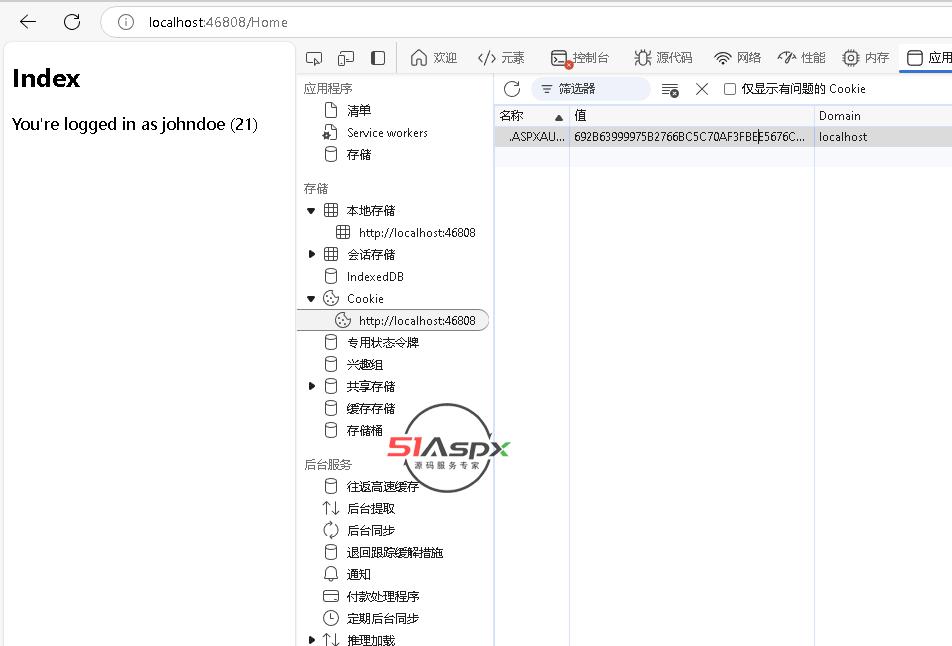The image size is (952, 646).
Task: Toggle device emulation icon in DevTools
Action: click(345, 58)
